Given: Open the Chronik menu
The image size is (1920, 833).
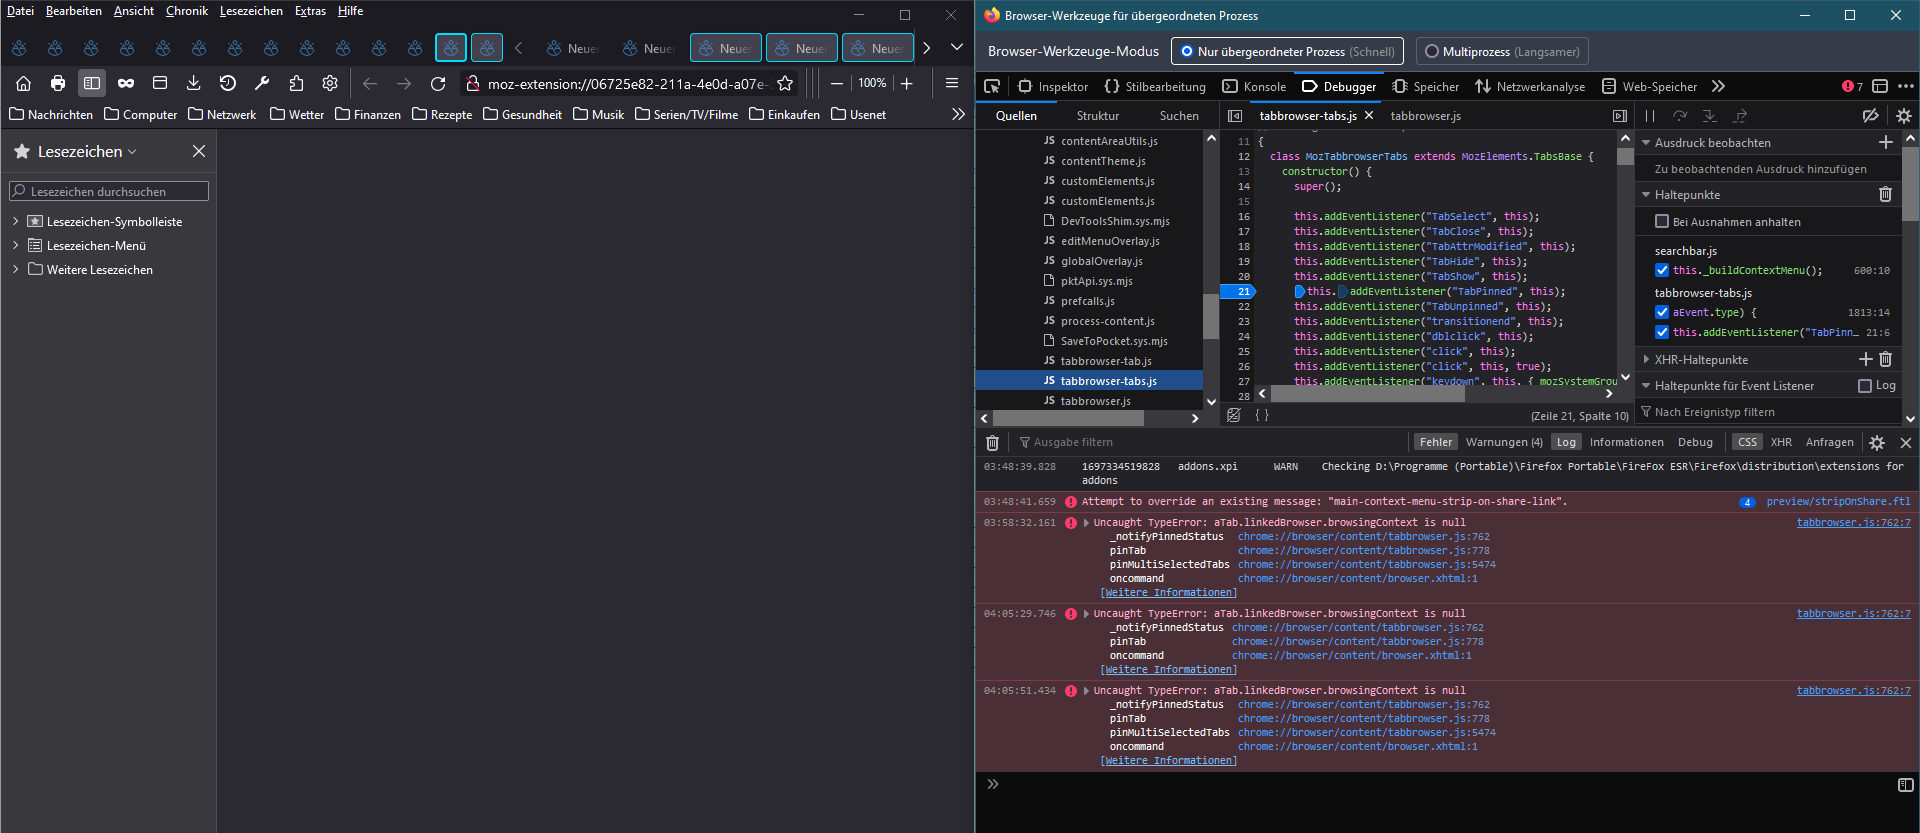Looking at the screenshot, I should click(186, 11).
